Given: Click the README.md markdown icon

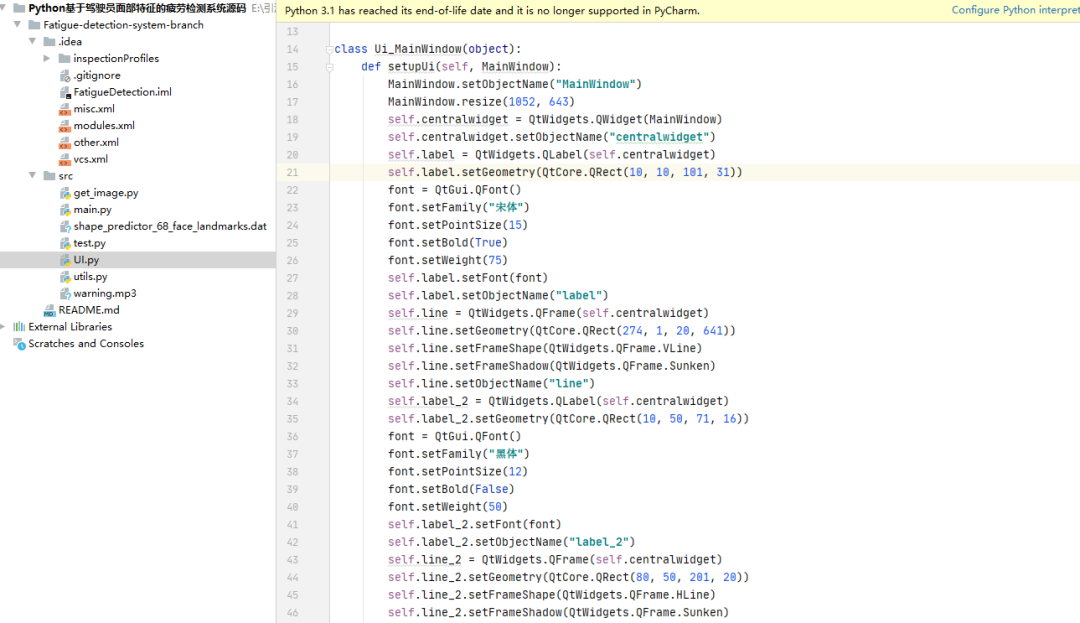Looking at the screenshot, I should tap(50, 311).
